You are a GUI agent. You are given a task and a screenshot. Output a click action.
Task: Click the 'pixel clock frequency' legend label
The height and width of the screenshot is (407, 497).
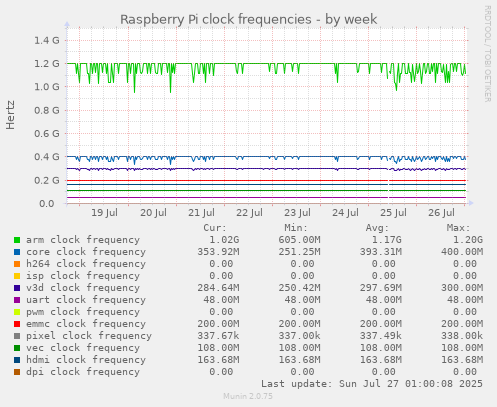[x=89, y=336]
